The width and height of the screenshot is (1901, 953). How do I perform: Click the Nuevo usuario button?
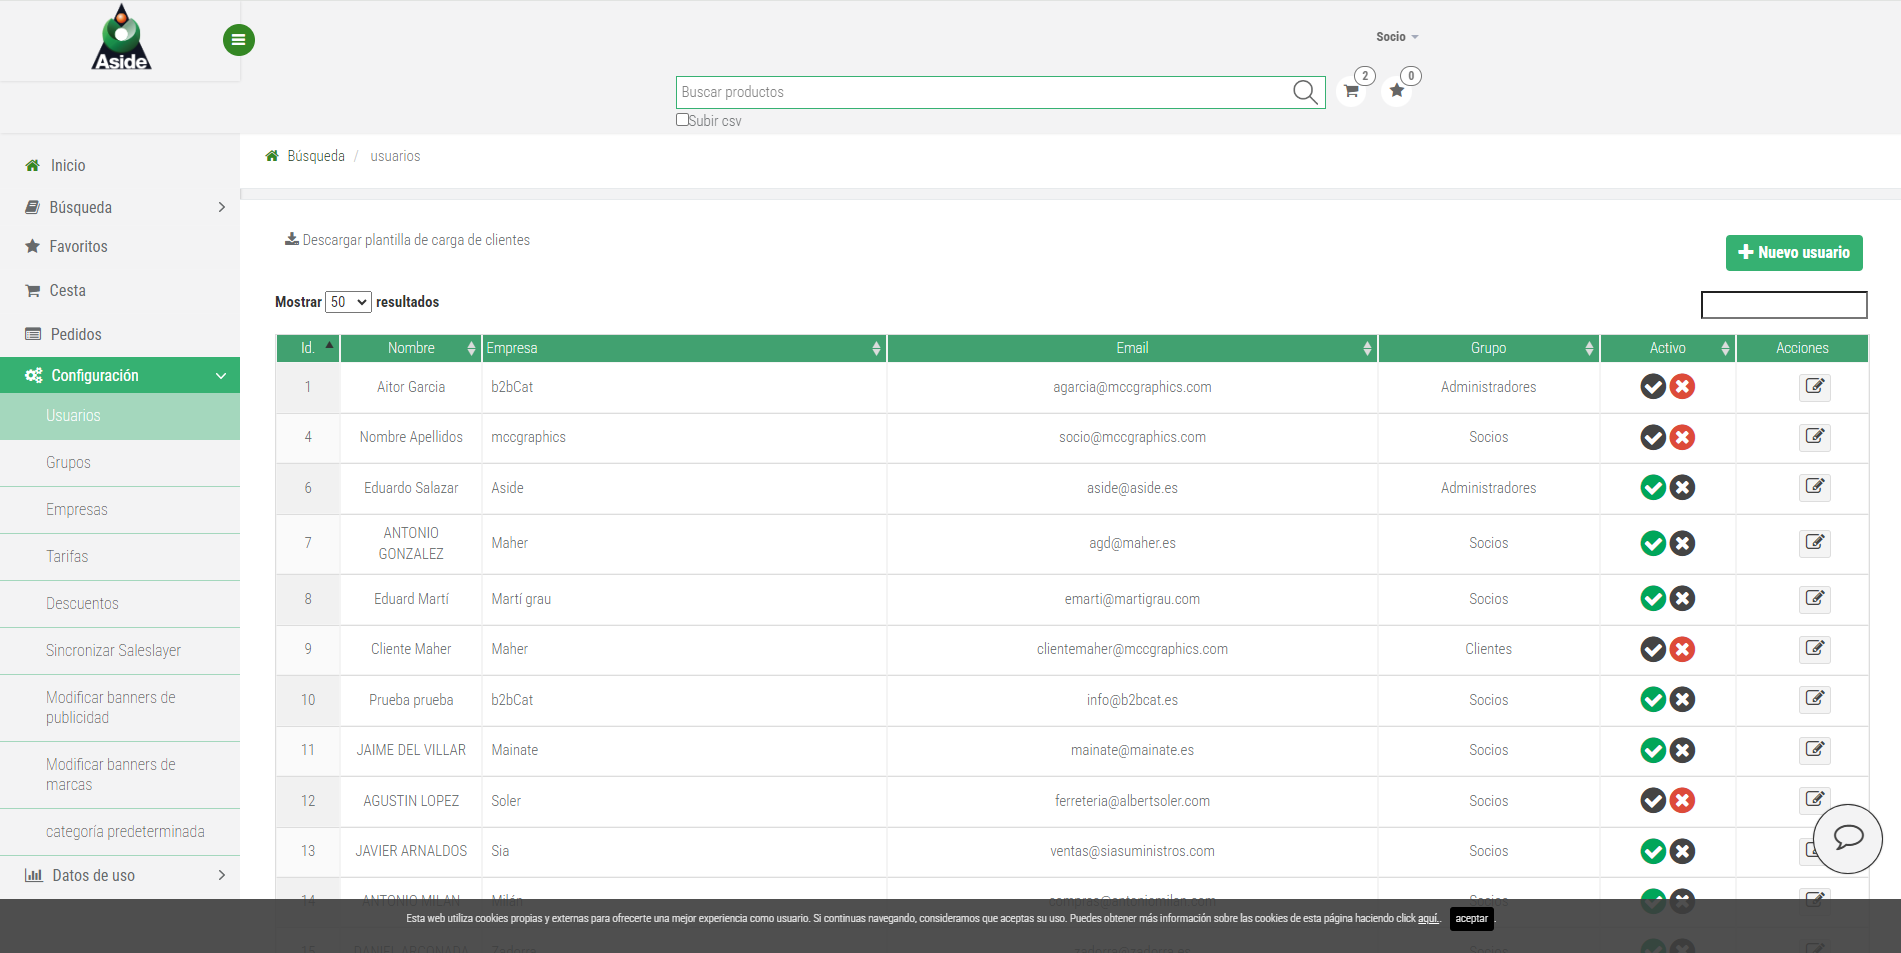pos(1793,253)
